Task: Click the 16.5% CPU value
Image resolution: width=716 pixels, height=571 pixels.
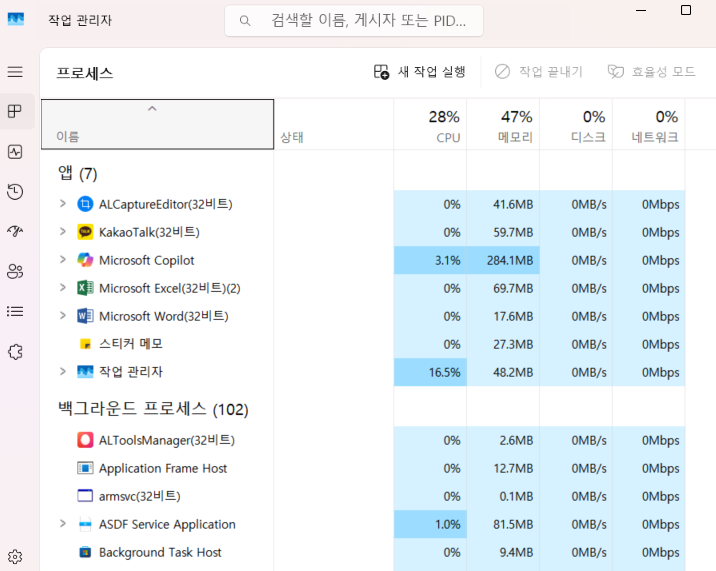Action: 444,372
